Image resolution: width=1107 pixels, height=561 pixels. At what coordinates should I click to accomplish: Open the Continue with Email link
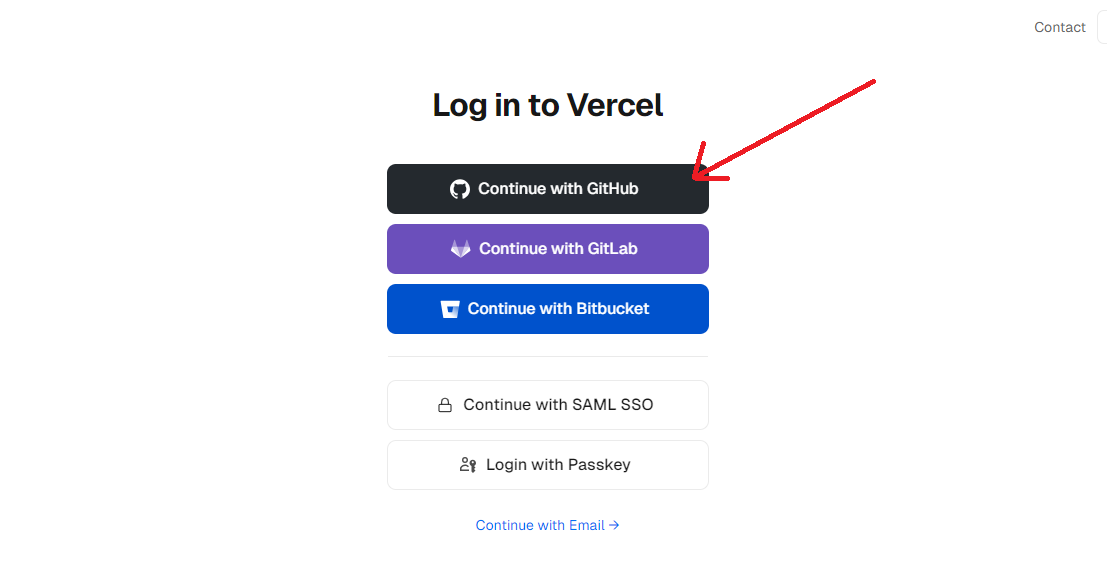pos(540,525)
